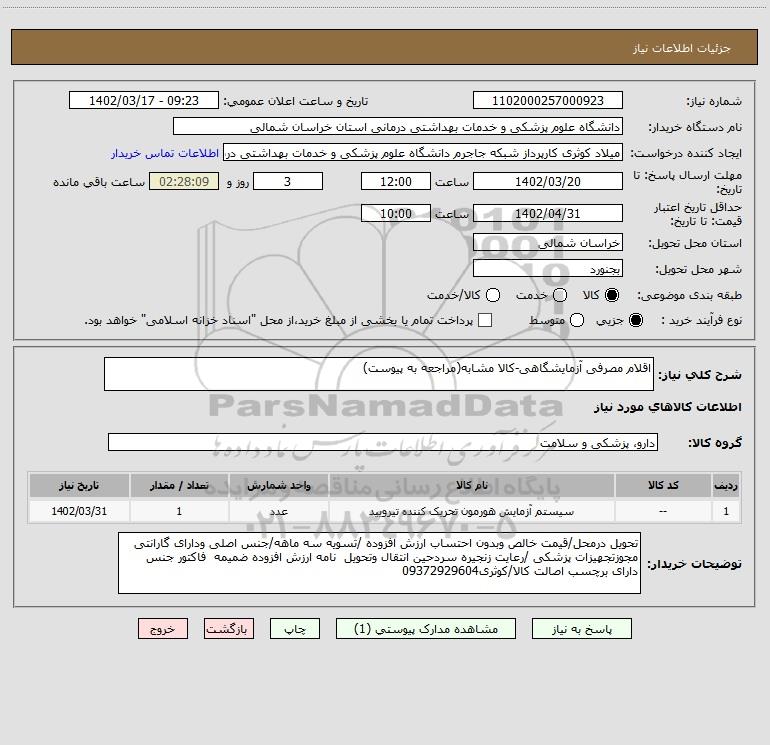Click the کد کالا column header
770x745 pixels.
(x=663, y=486)
